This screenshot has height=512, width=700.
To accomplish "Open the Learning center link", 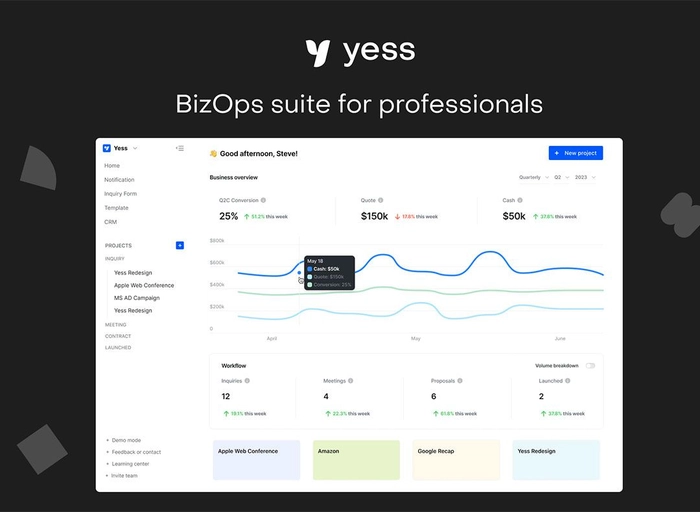I will (129, 464).
